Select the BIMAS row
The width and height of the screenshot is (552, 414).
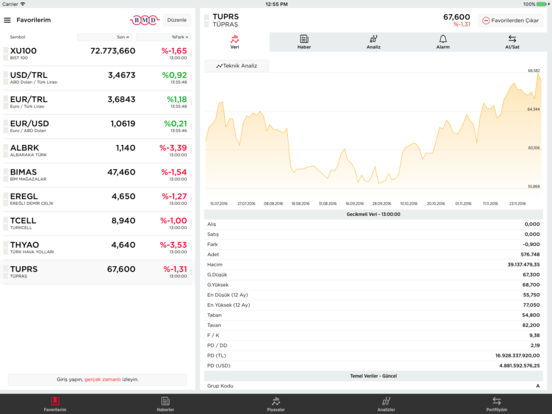point(98,175)
